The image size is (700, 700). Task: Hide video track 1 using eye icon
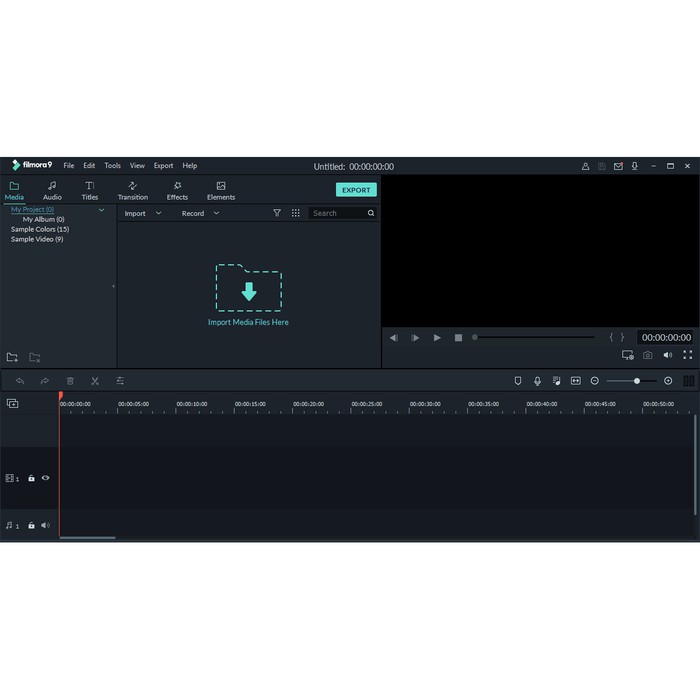[45, 478]
